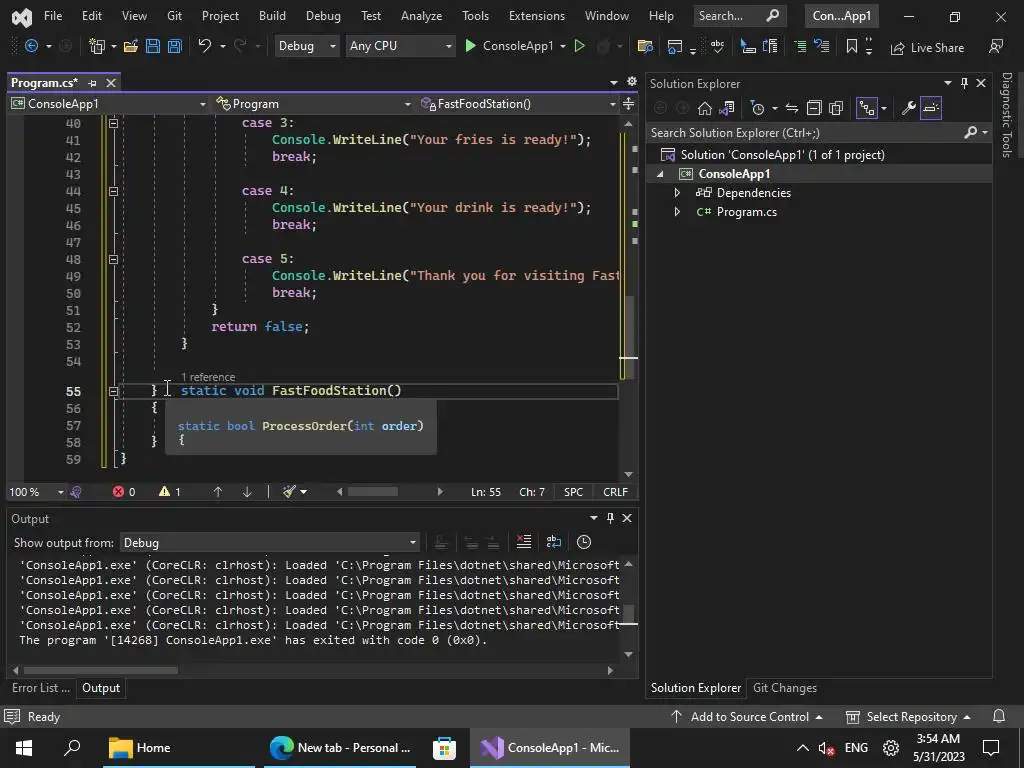1024x768 pixels.
Task: Toggle word wrap in Output window
Action: [x=553, y=542]
